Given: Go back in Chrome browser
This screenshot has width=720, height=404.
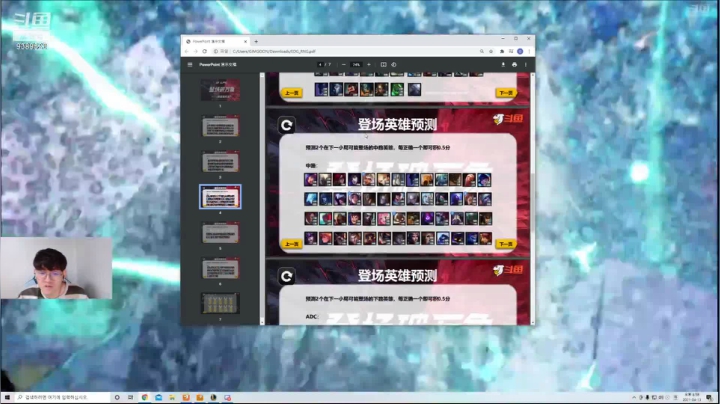Looking at the screenshot, I should click(x=187, y=51).
